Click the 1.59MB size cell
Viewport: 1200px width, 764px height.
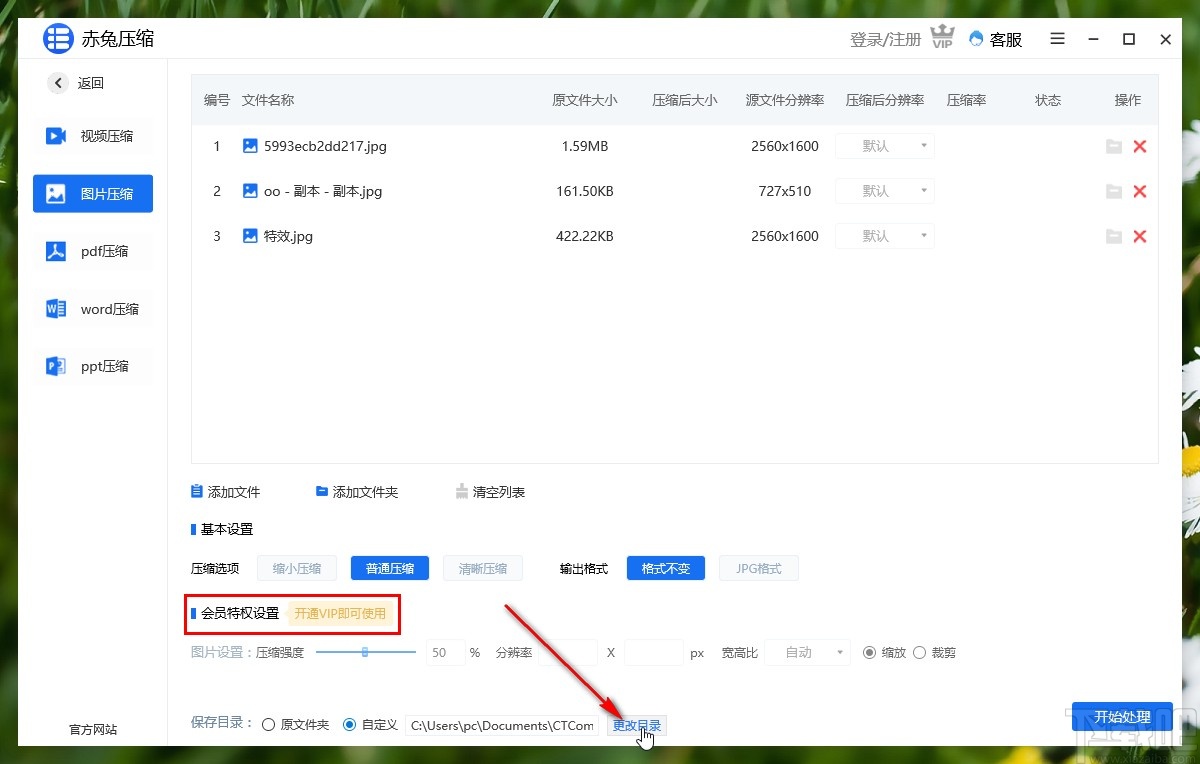coord(585,146)
